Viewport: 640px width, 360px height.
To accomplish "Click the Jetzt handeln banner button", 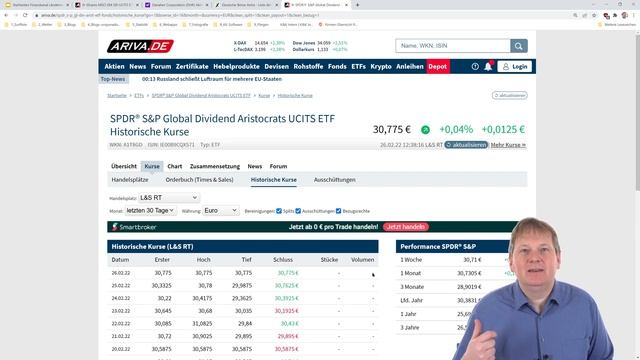I will (x=406, y=227).
